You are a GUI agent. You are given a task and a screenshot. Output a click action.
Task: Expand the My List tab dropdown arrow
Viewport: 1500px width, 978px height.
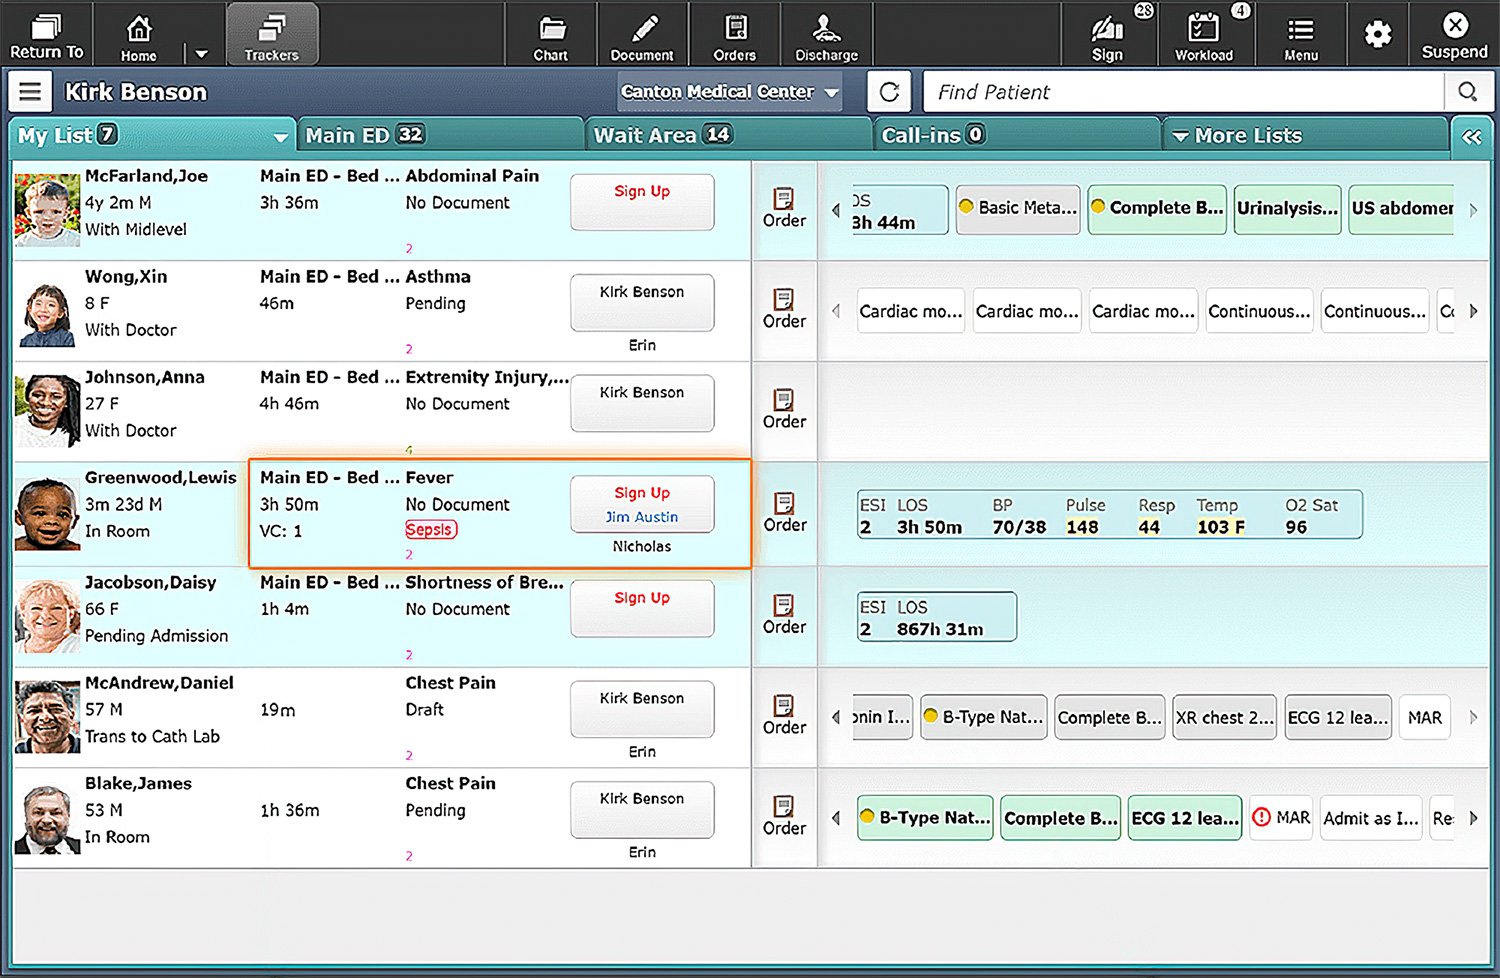(280, 137)
